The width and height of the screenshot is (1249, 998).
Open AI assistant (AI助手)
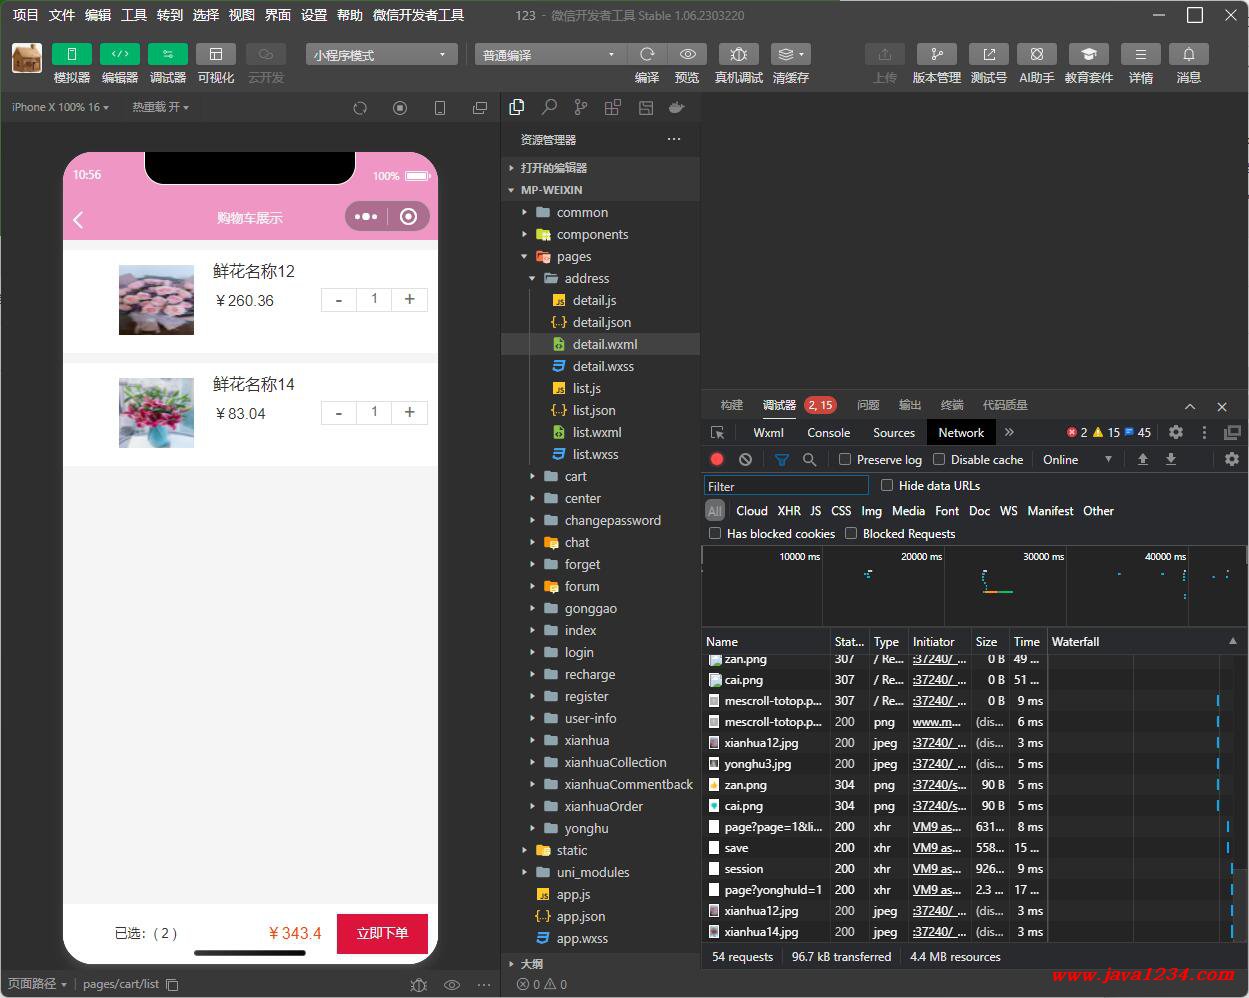click(x=1037, y=54)
